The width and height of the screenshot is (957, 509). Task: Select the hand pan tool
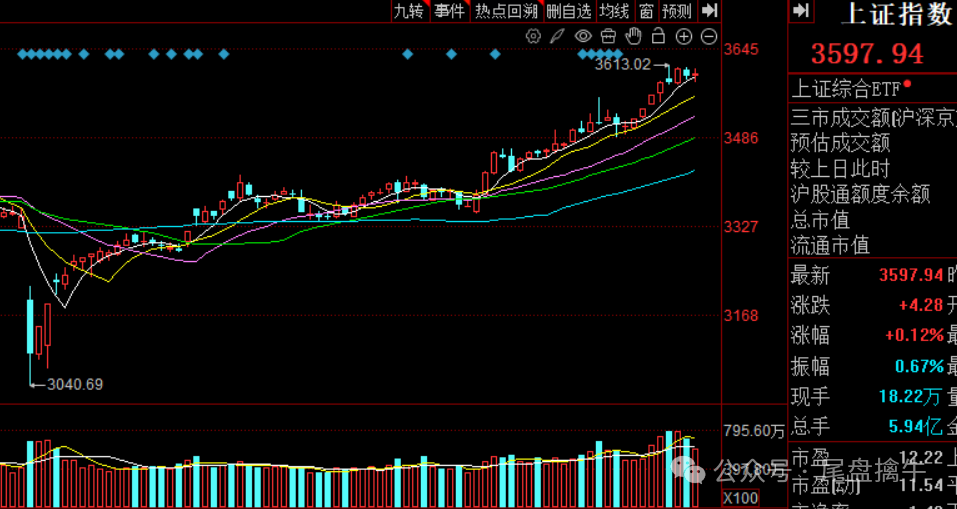pyautogui.click(x=634, y=36)
